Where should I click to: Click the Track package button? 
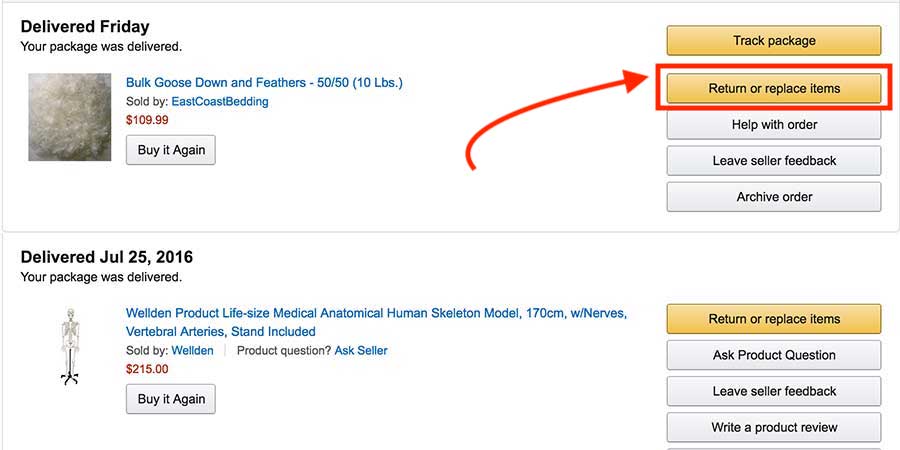(773, 41)
